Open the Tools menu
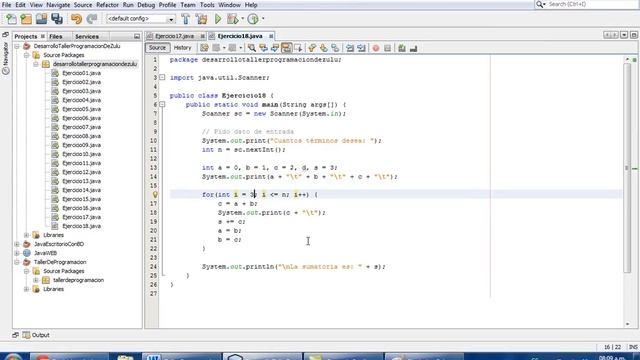 click(x=207, y=5)
